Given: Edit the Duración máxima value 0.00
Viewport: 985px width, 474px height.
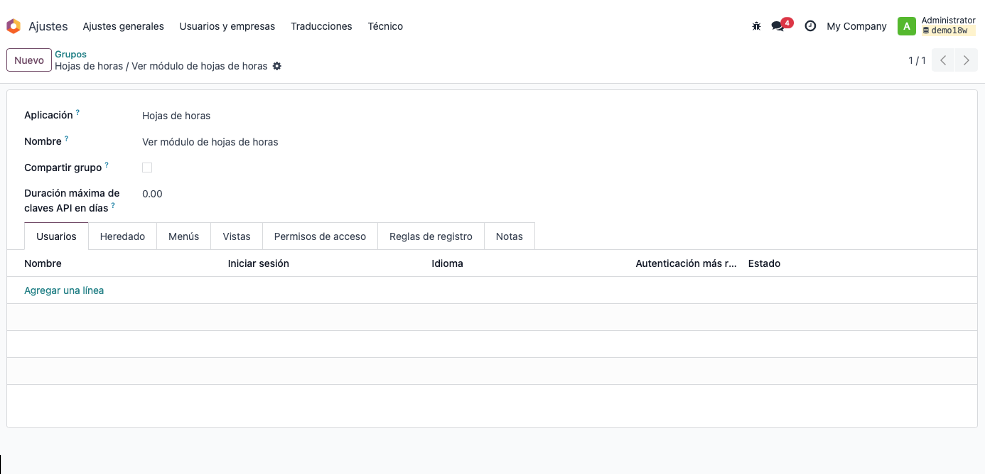Looking at the screenshot, I should 152,194.
